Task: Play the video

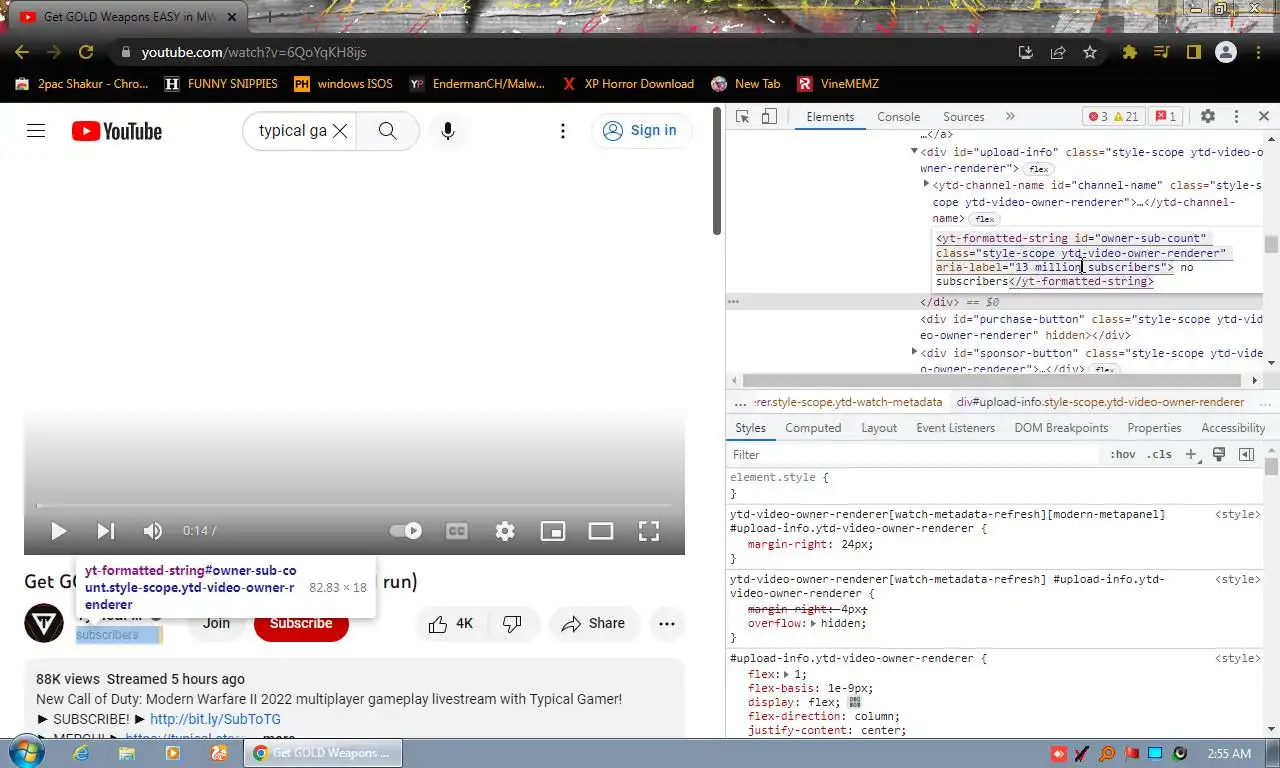Action: click(58, 531)
